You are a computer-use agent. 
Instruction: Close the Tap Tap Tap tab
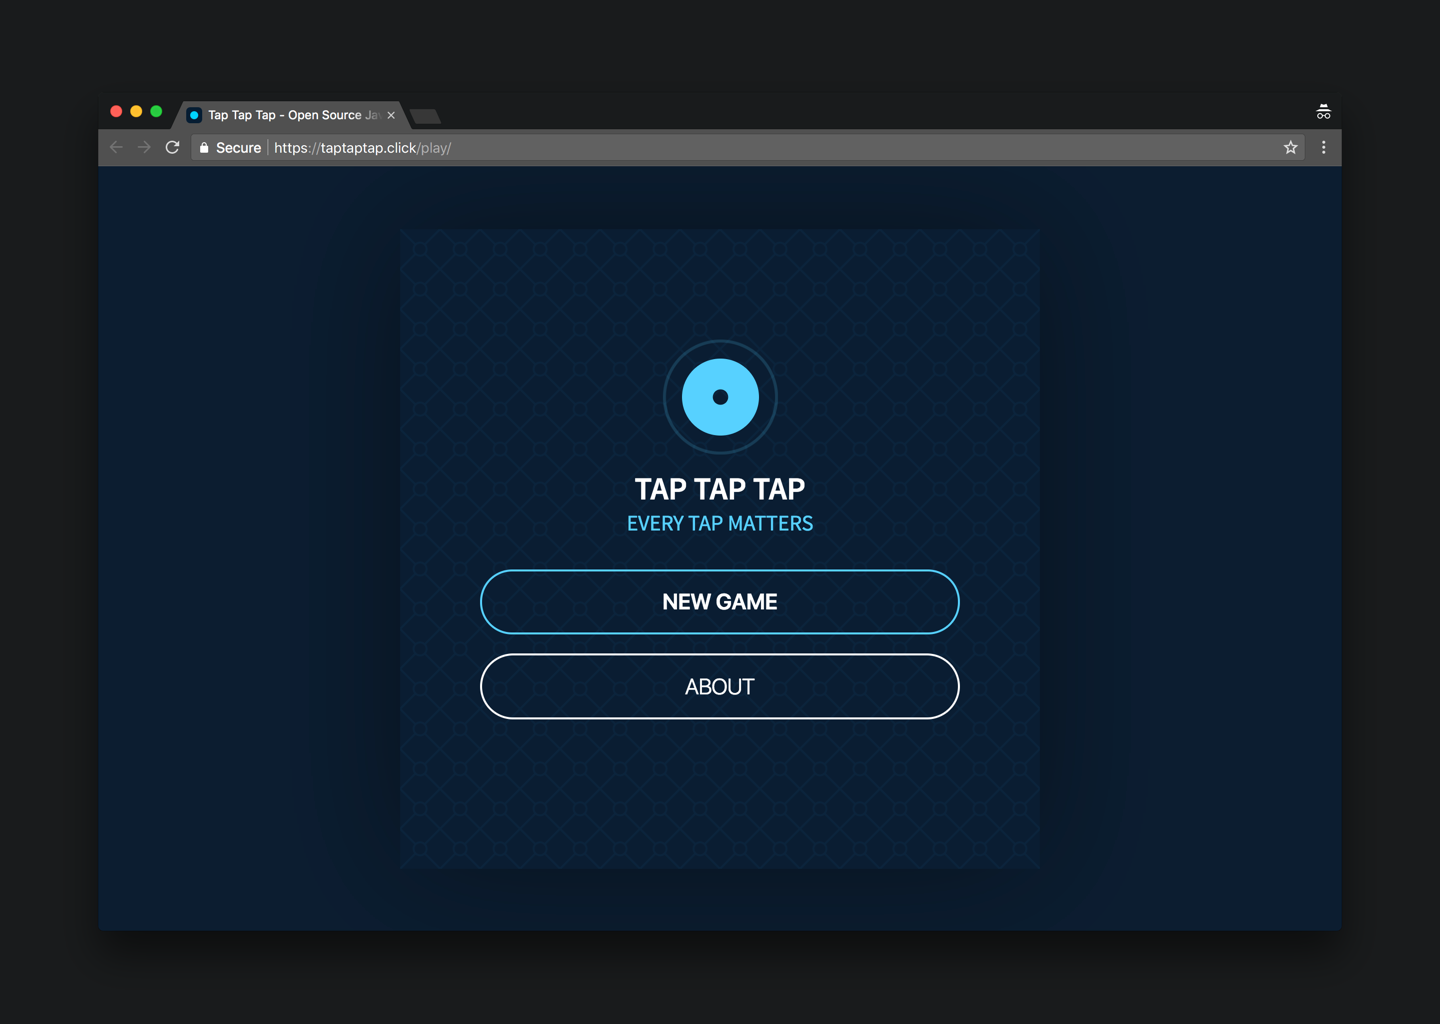[x=390, y=115]
